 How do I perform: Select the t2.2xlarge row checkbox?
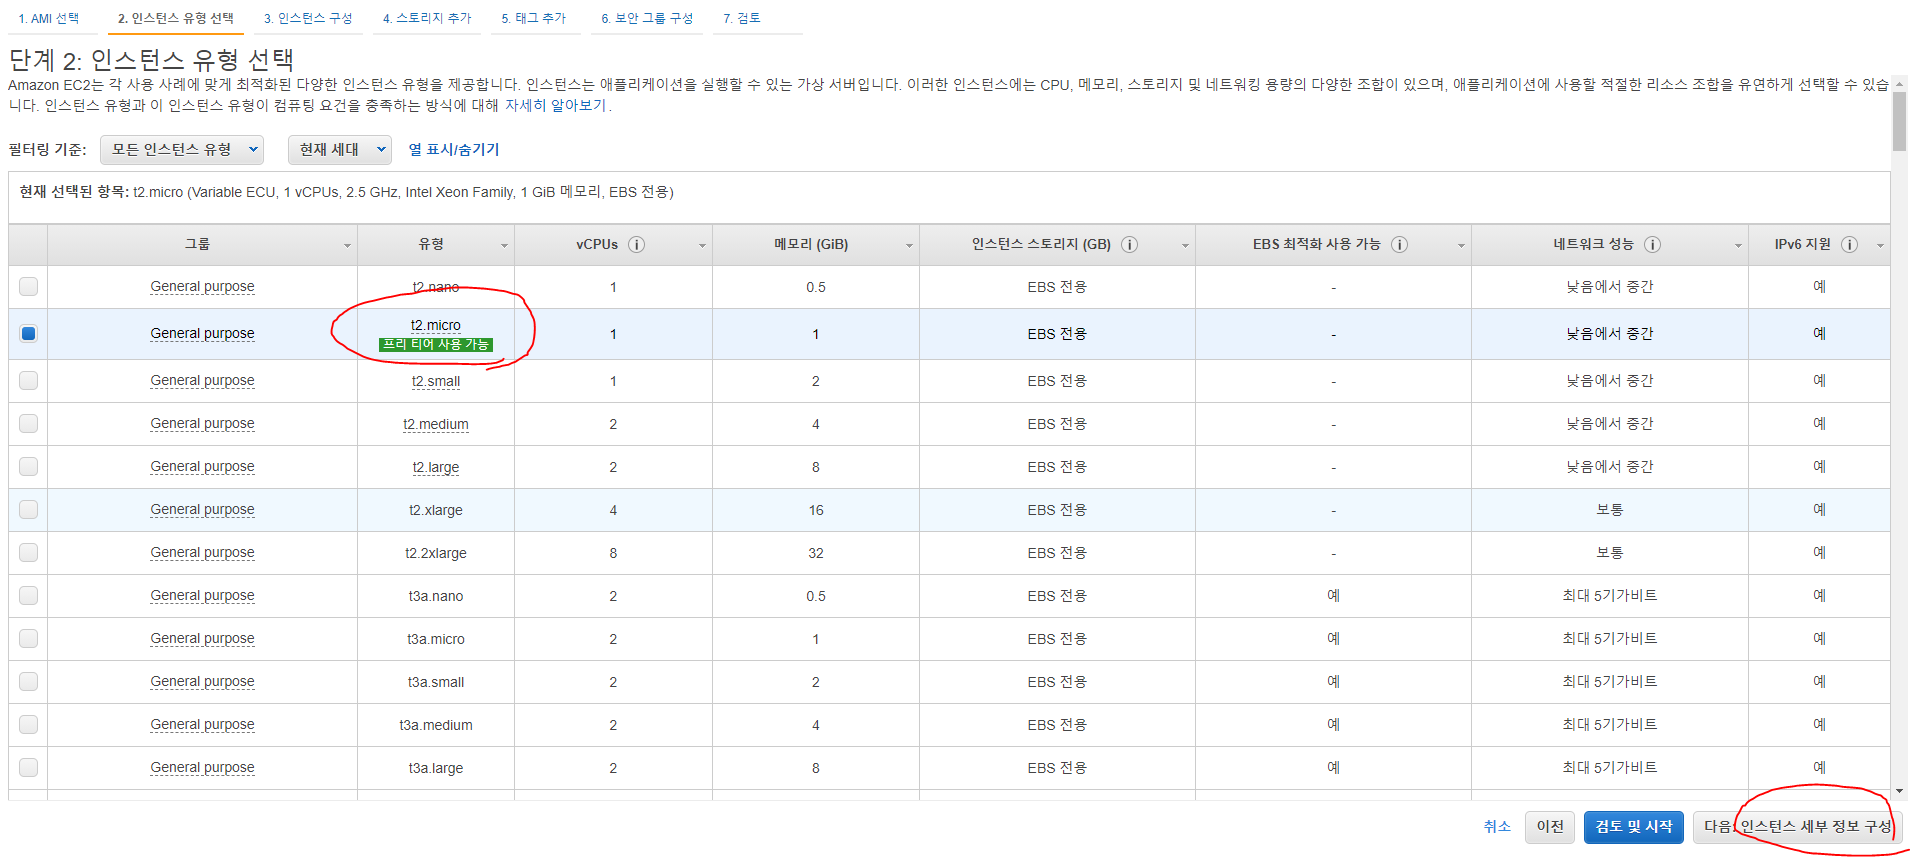pos(28,553)
